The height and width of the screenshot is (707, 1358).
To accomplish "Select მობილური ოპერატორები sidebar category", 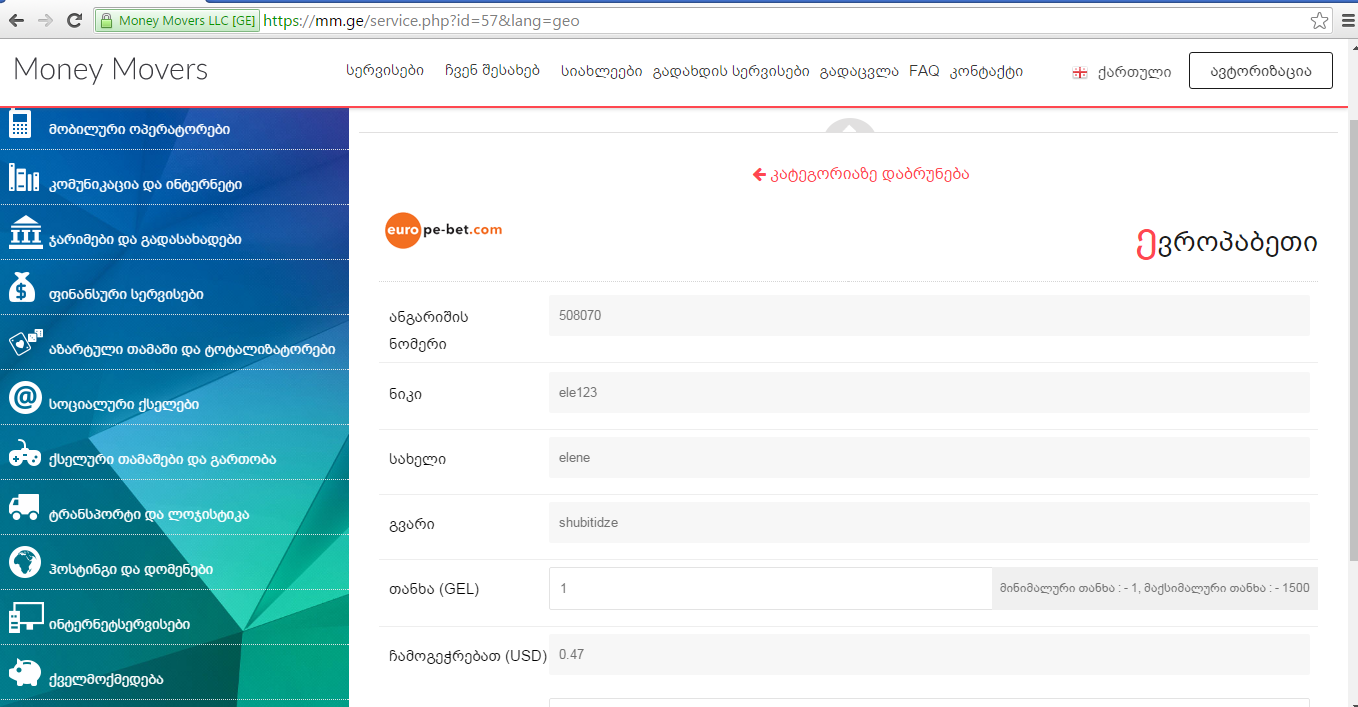I will [x=174, y=129].
